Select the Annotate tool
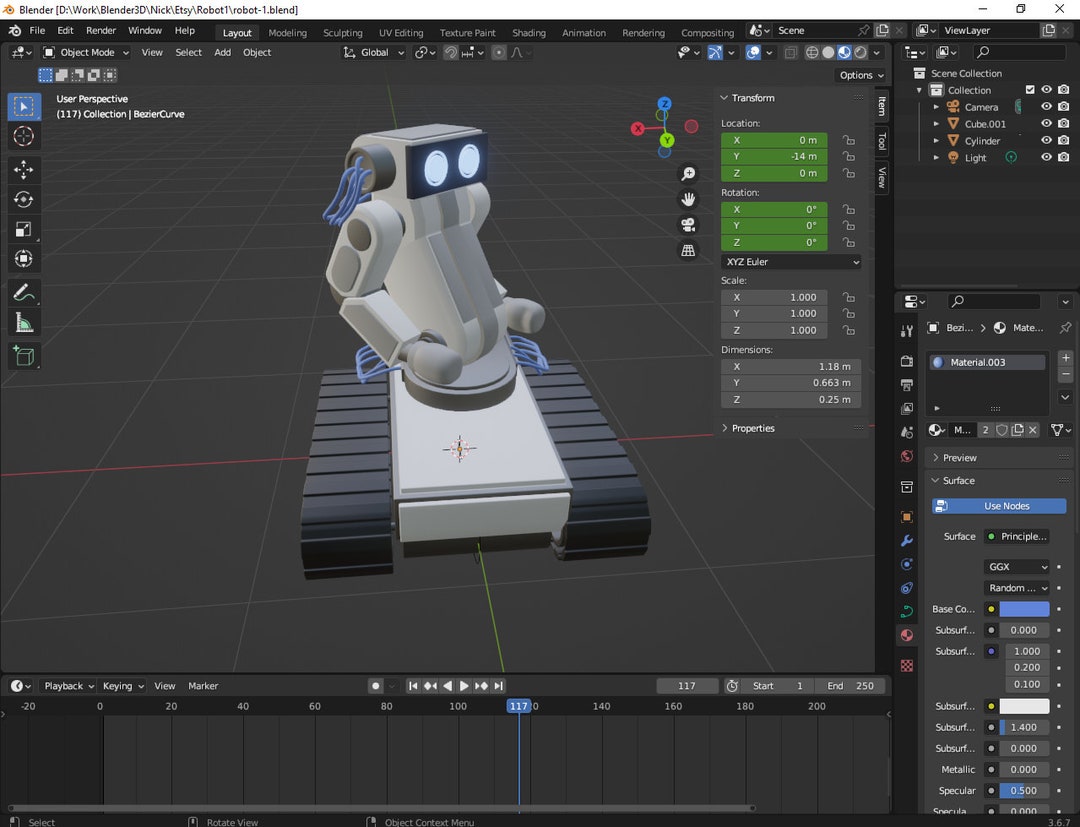This screenshot has height=827, width=1080. pyautogui.click(x=24, y=293)
